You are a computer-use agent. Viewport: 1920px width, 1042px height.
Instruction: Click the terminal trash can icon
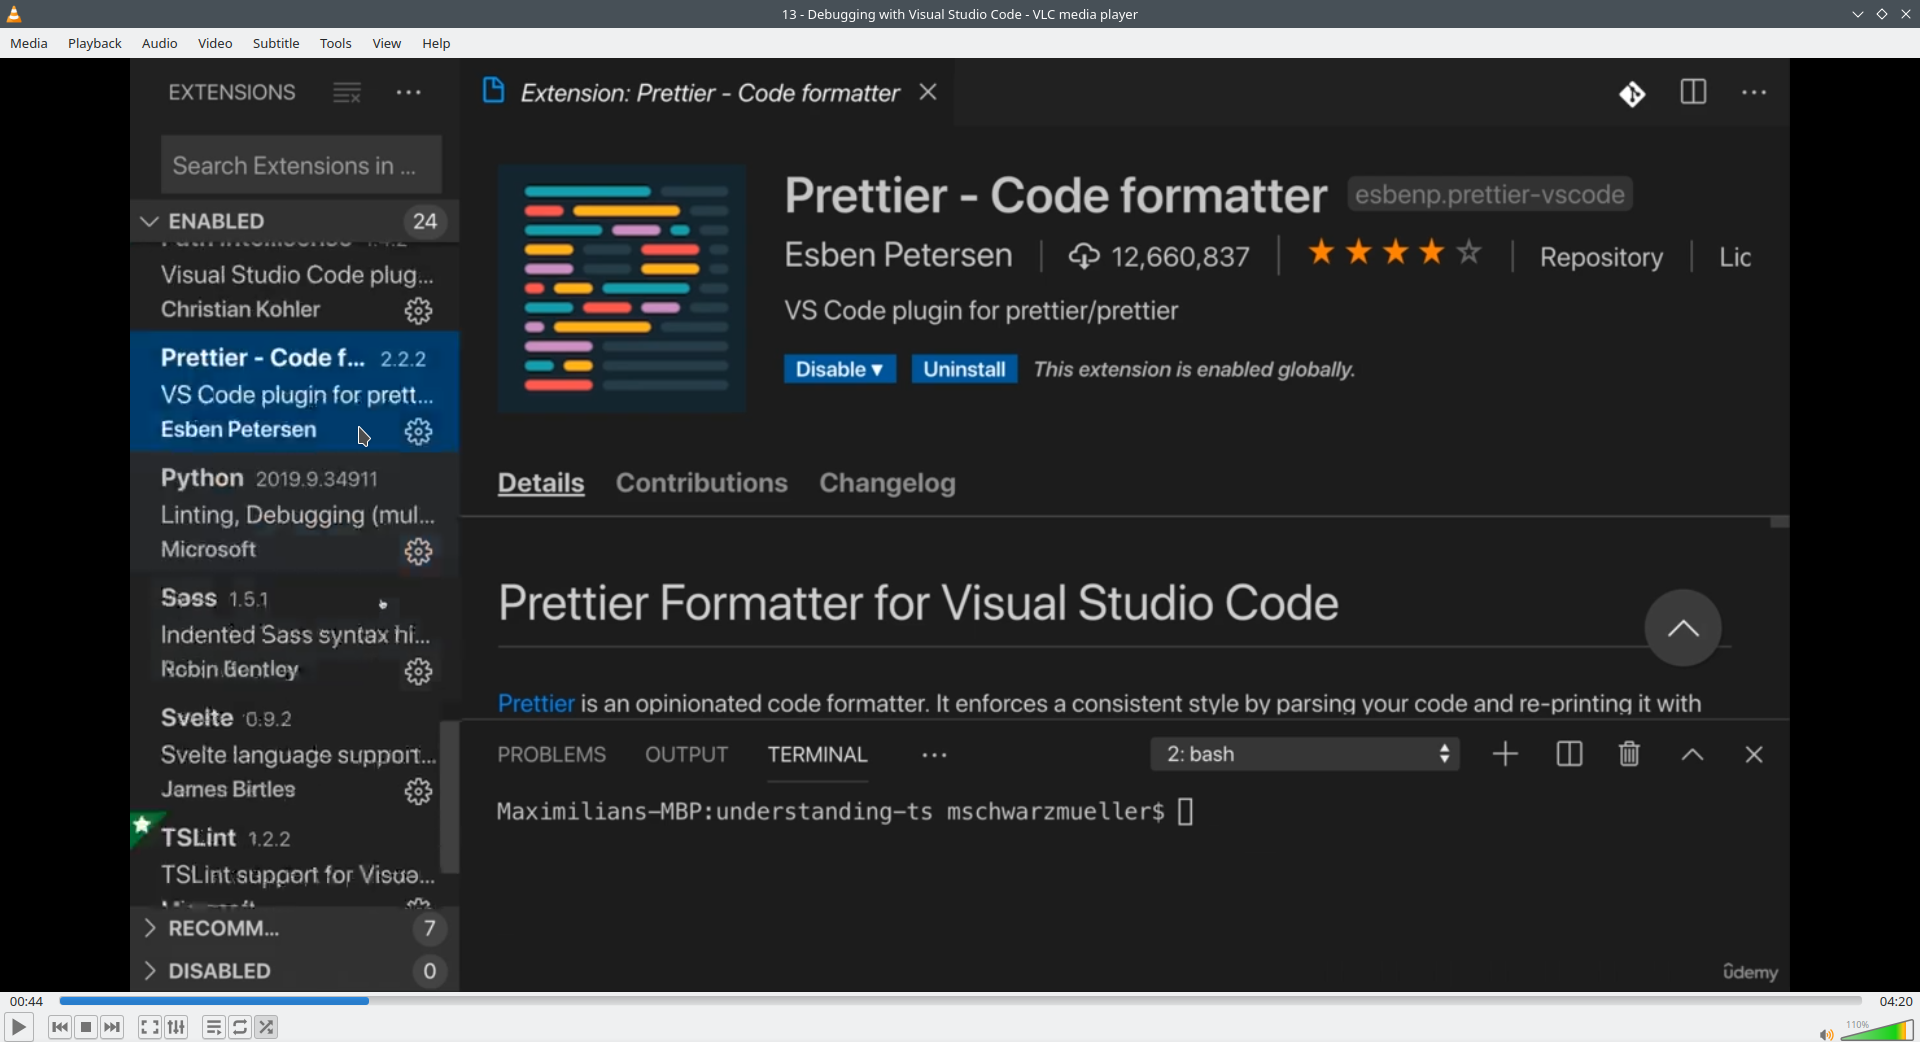[1629, 754]
